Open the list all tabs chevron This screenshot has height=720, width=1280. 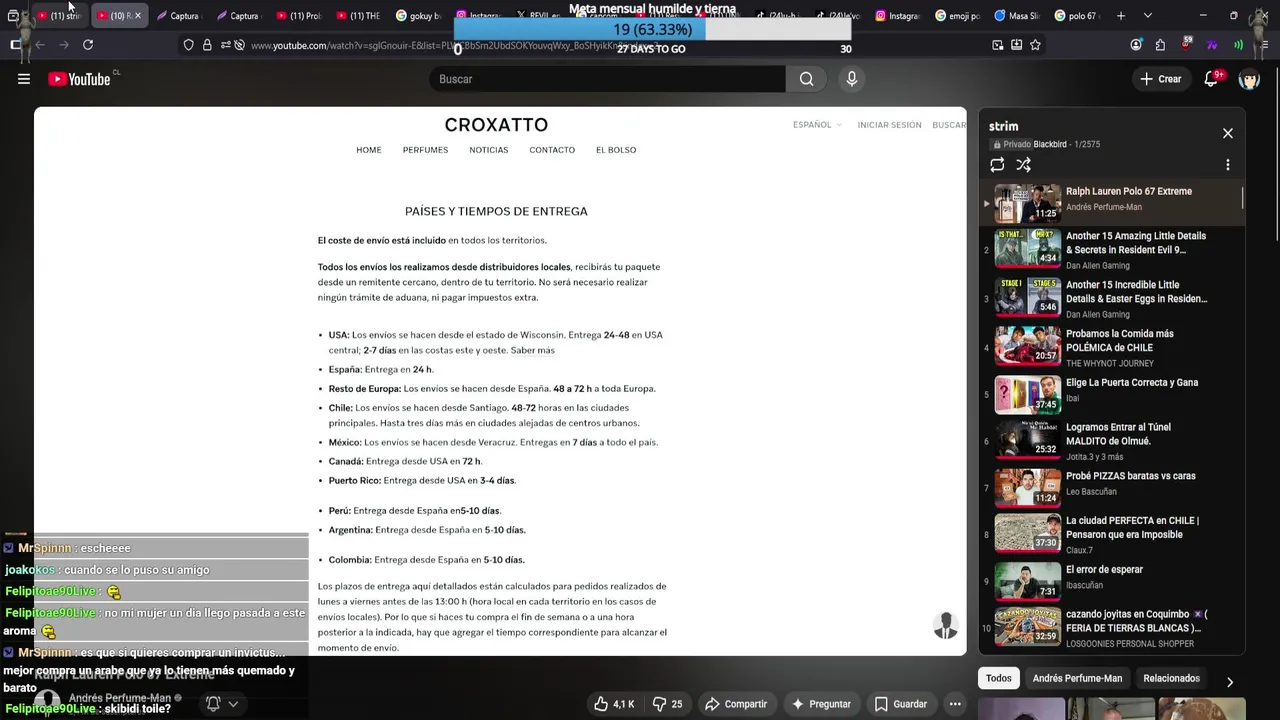tap(1147, 16)
